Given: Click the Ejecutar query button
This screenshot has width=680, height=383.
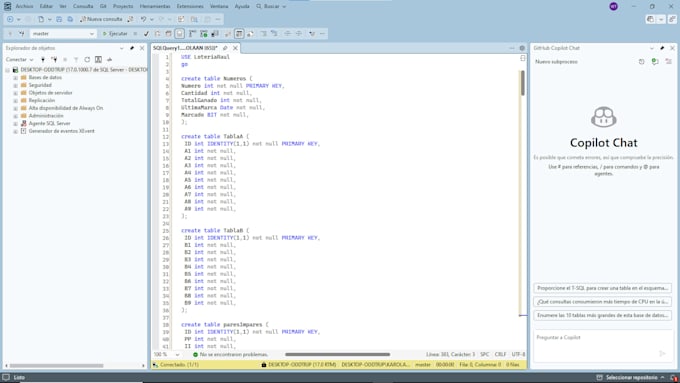Looking at the screenshot, I should click(114, 33).
